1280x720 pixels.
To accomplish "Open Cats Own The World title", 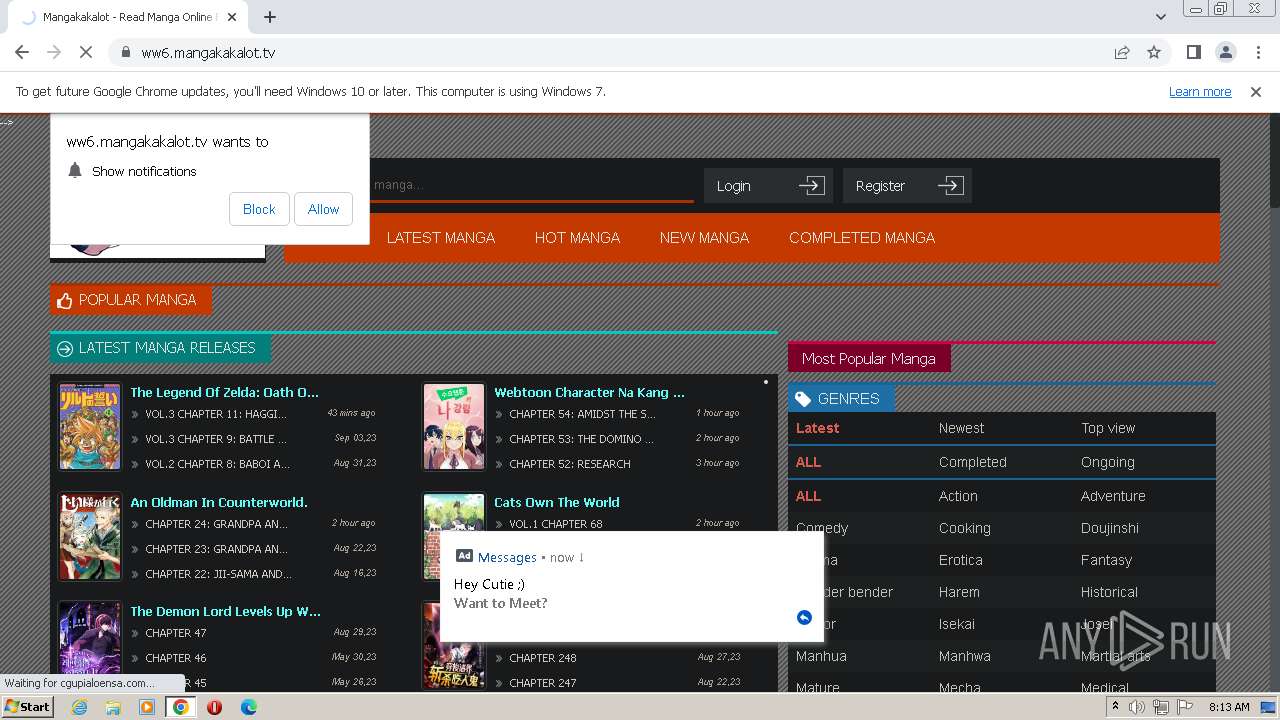I will (x=557, y=502).
